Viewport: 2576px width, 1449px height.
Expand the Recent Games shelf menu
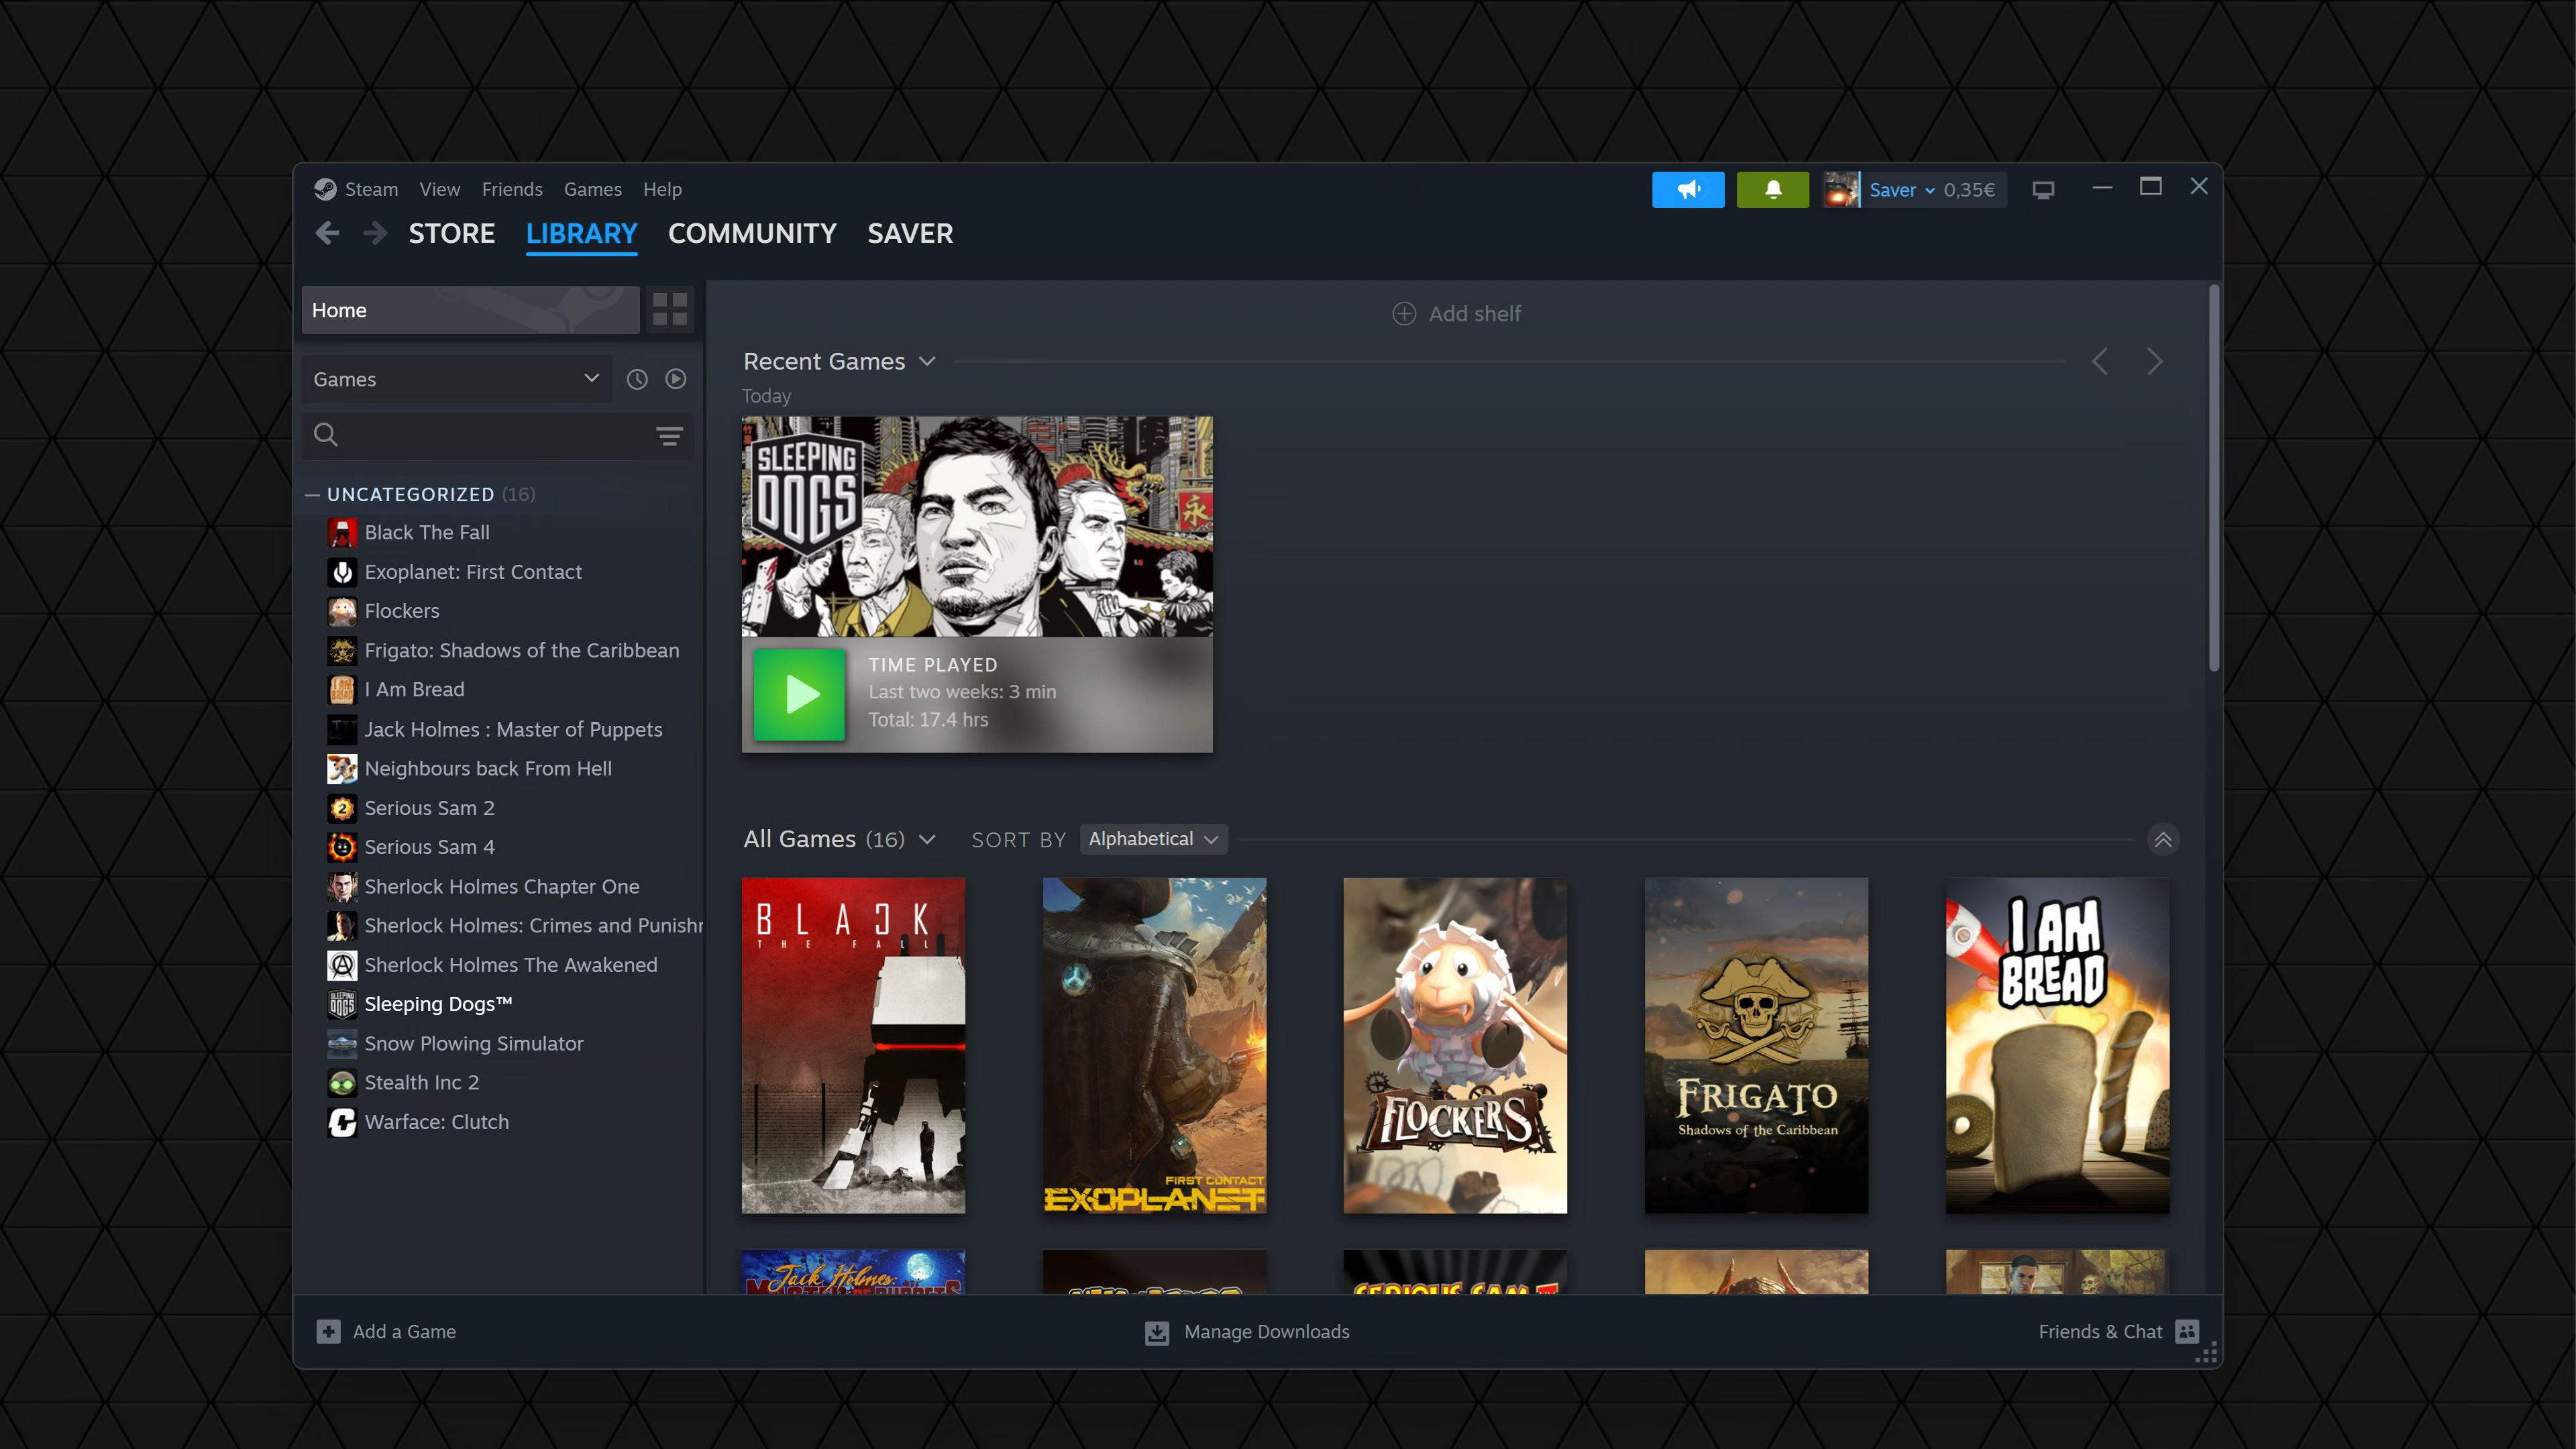click(x=927, y=361)
